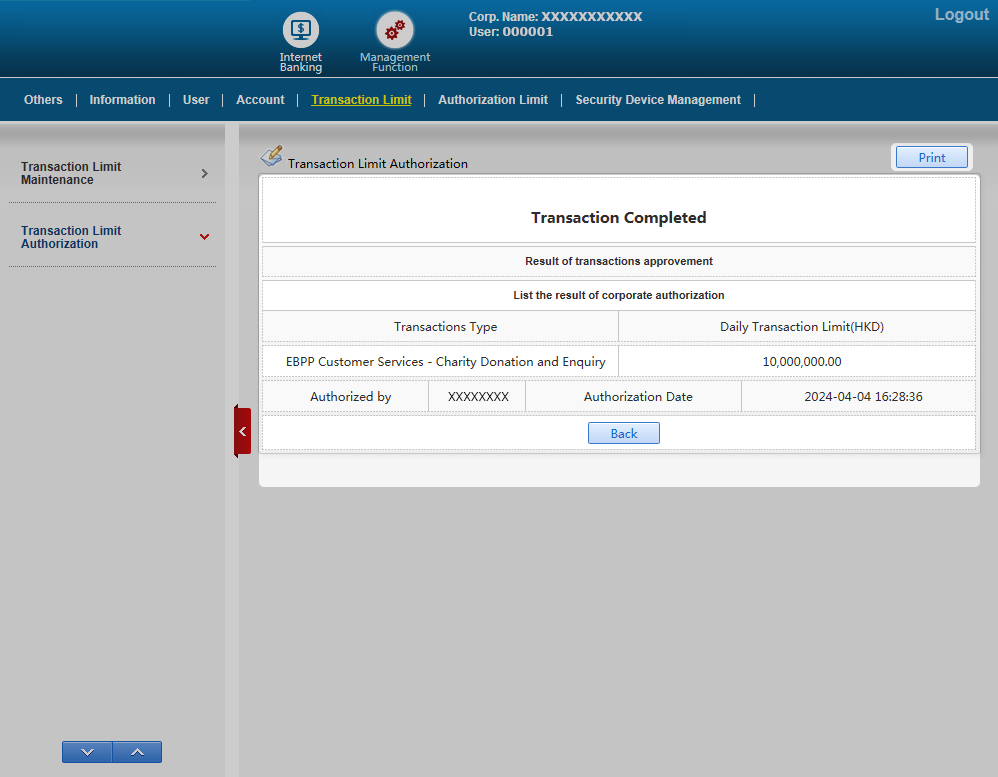
Task: Open the Internet Banking icon
Action: [300, 30]
